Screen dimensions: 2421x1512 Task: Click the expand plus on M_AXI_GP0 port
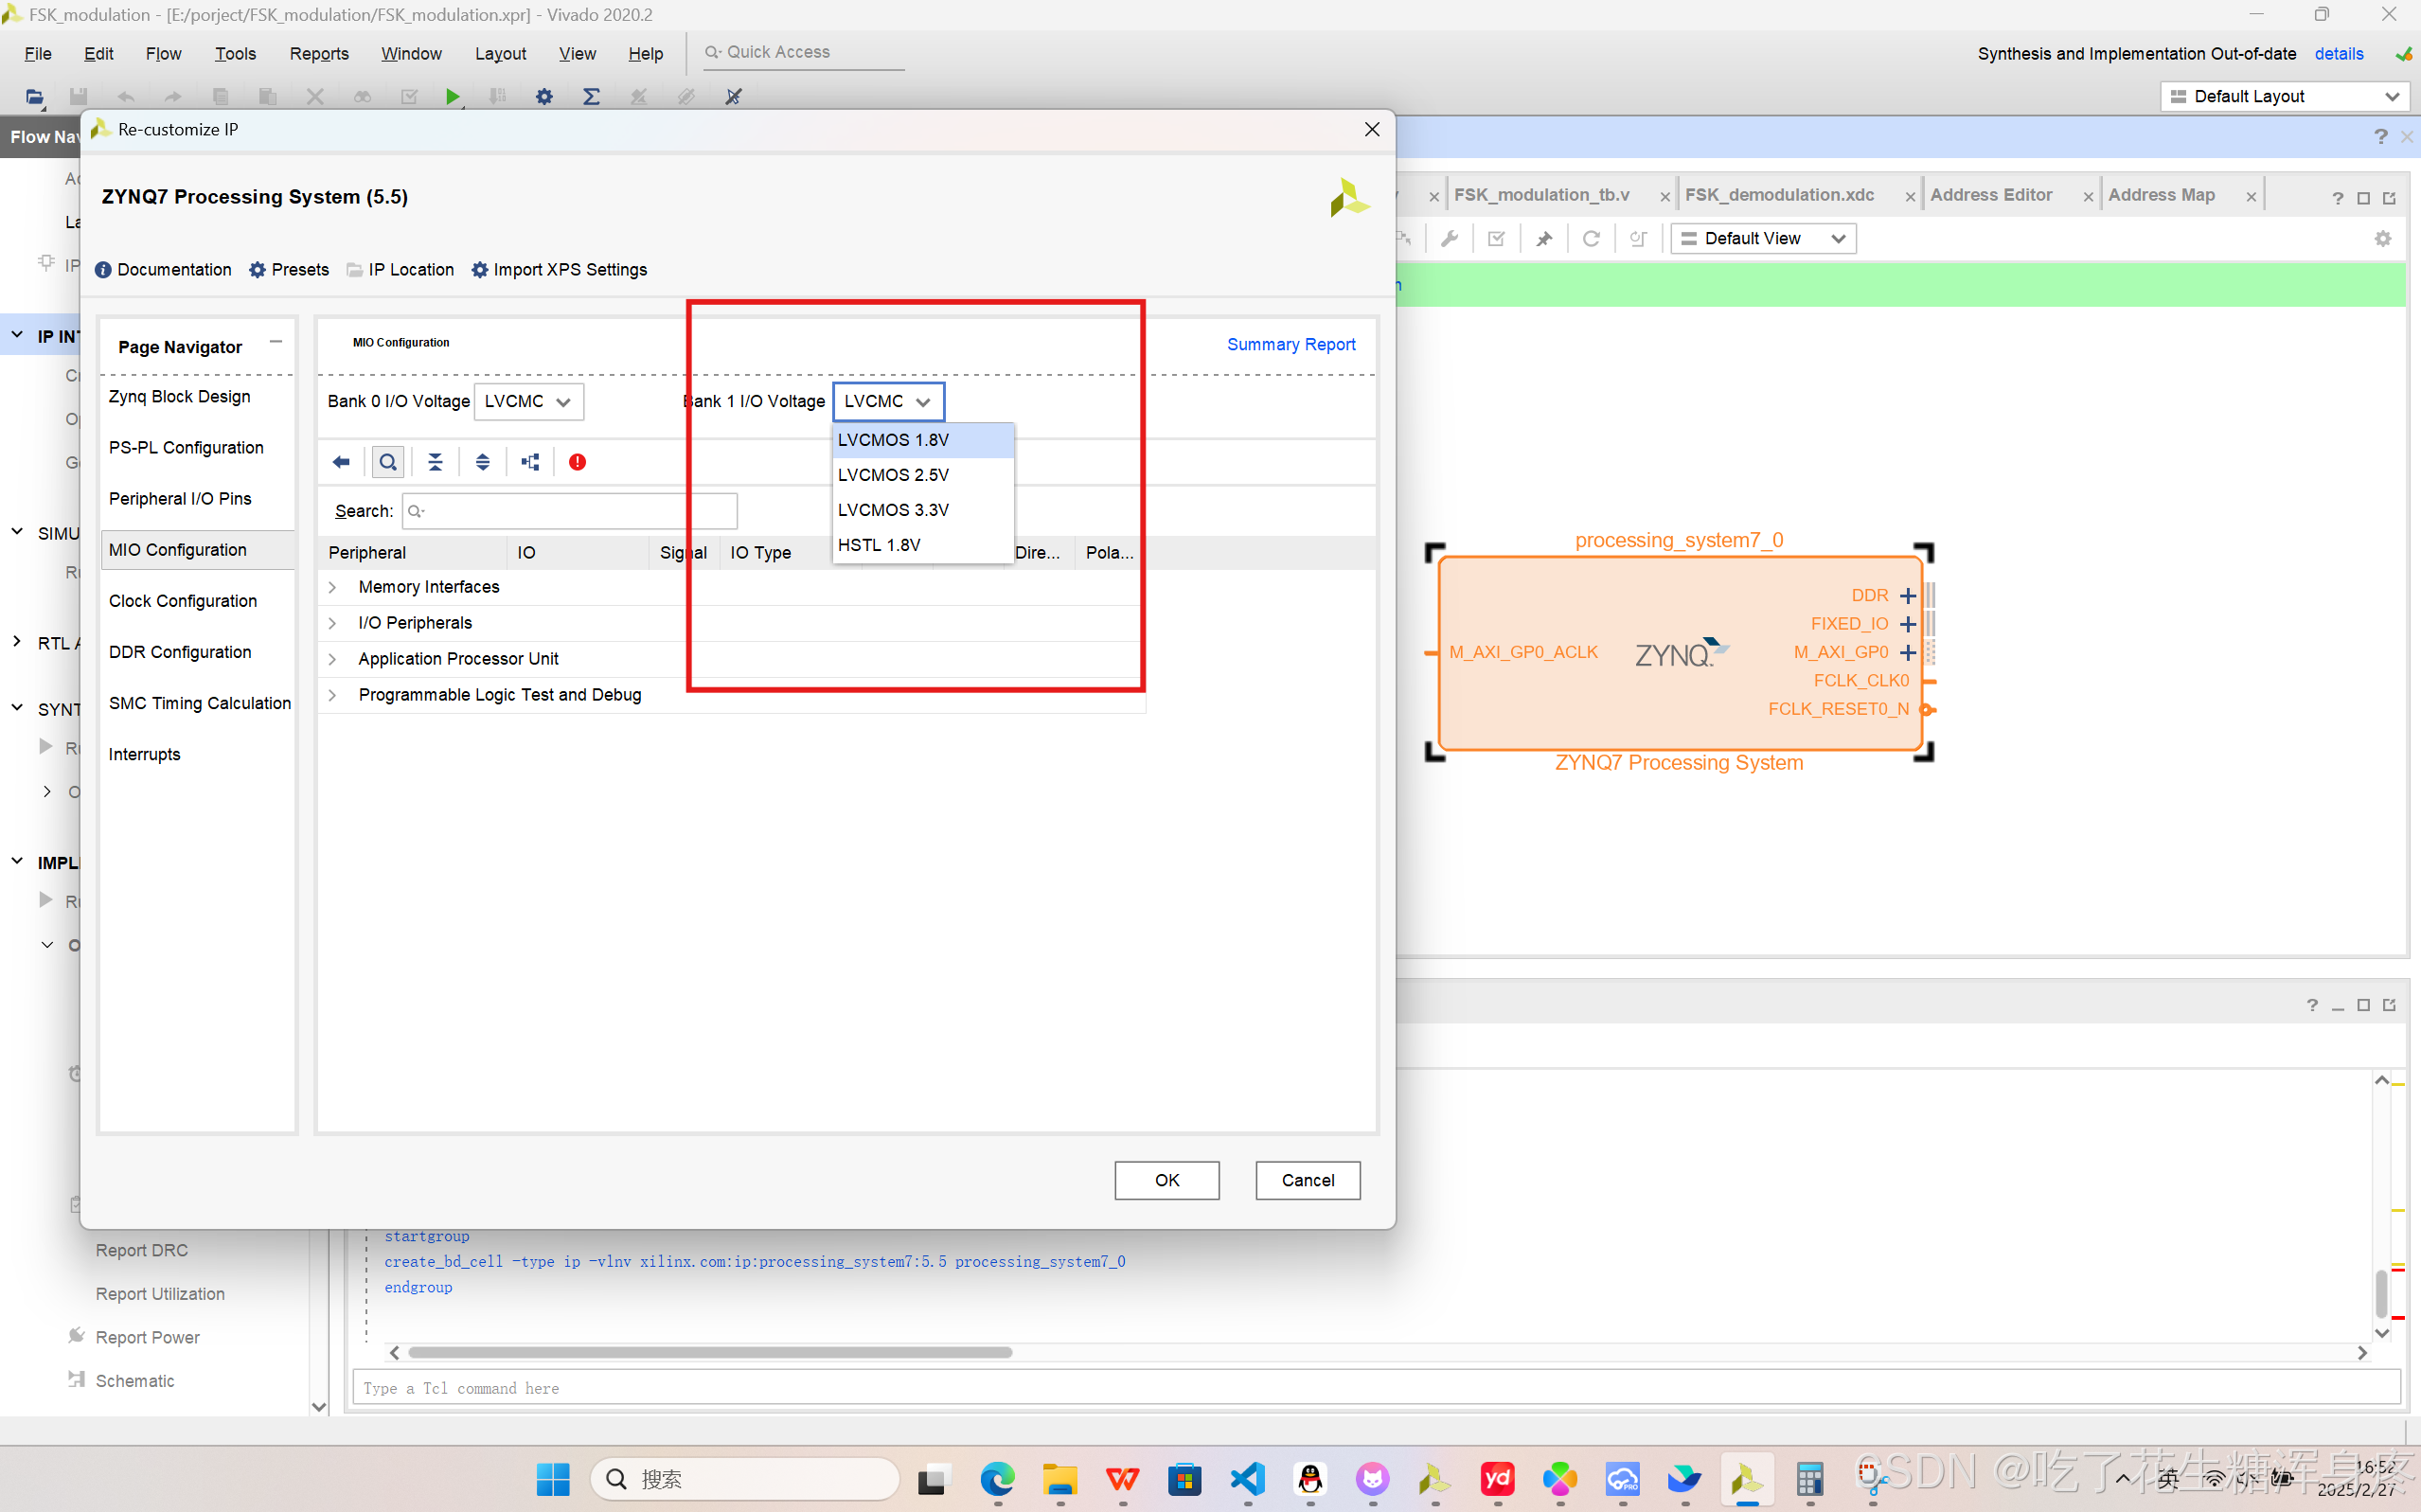click(x=1908, y=653)
